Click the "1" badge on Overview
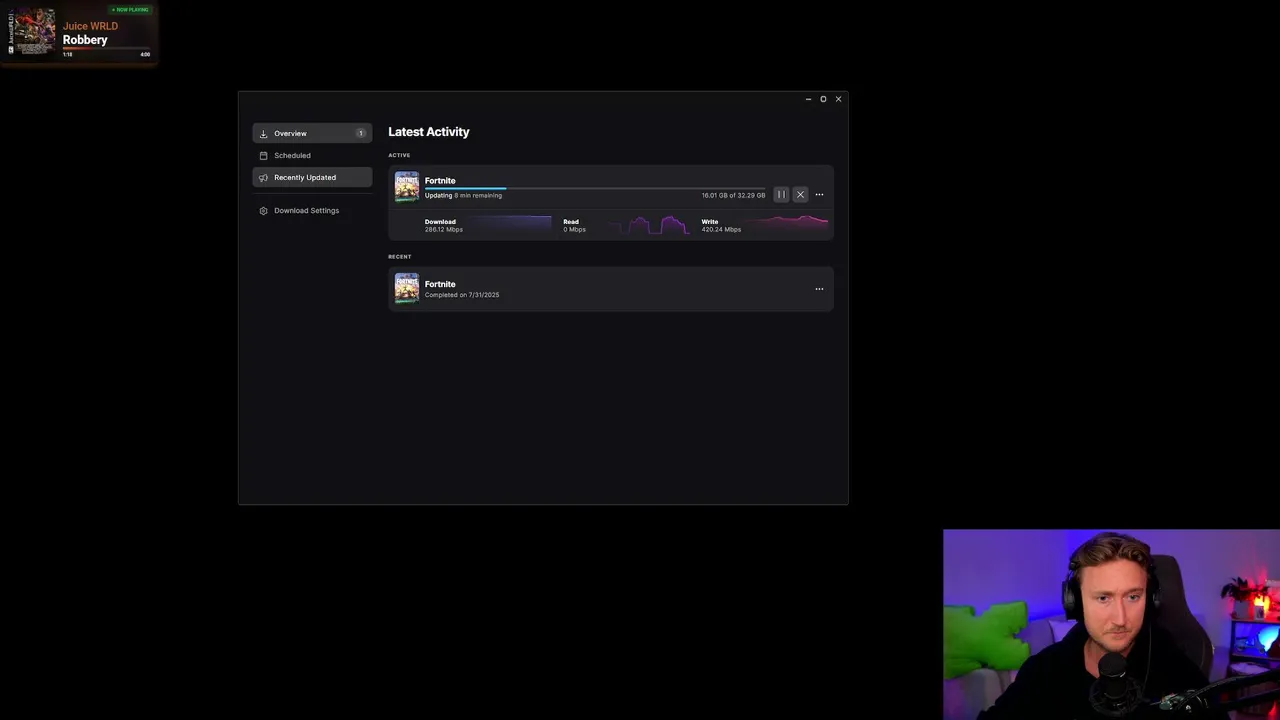The width and height of the screenshot is (1280, 720). pos(361,133)
